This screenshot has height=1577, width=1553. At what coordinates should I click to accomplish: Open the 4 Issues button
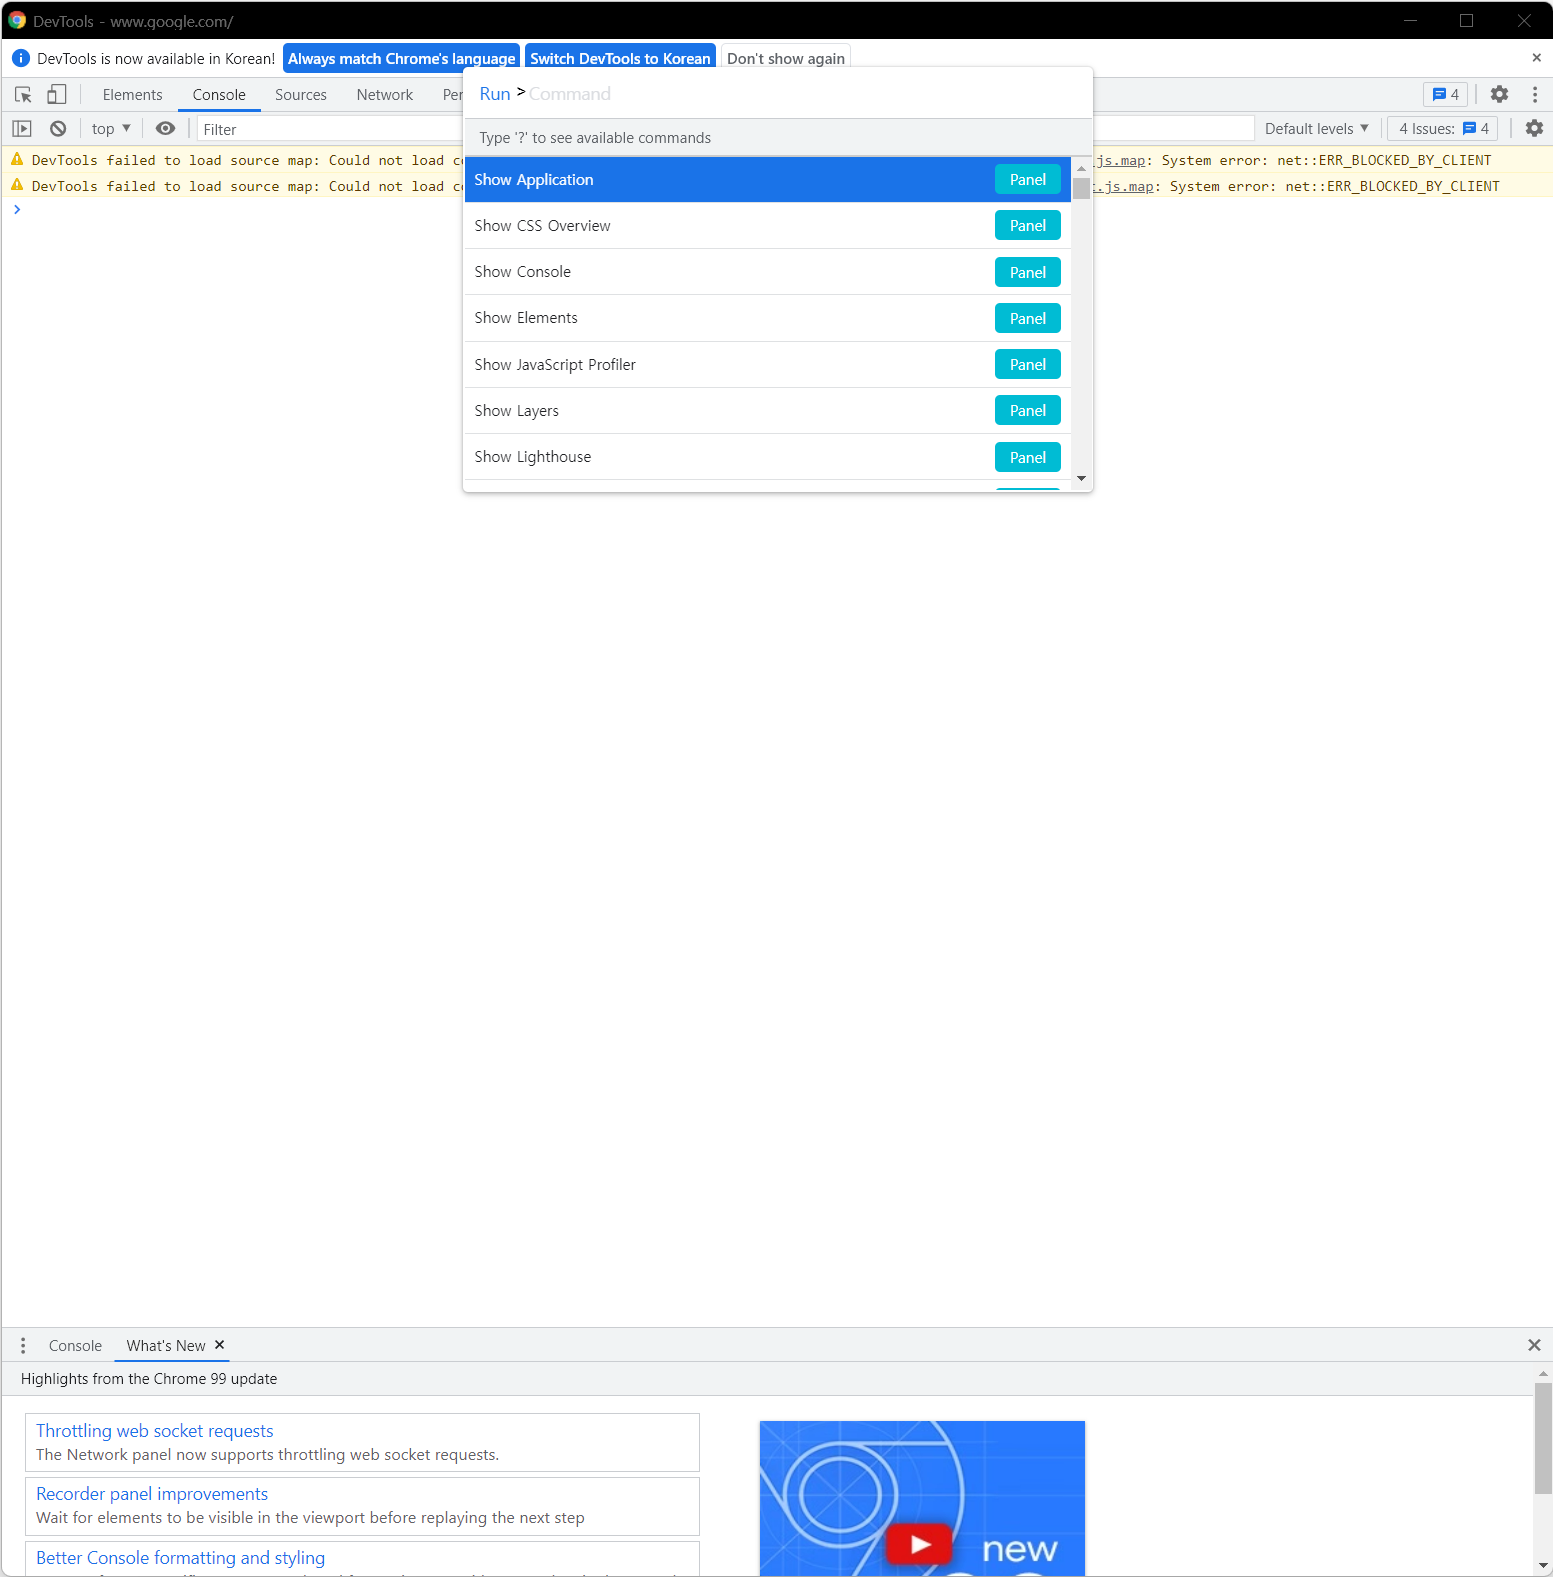click(x=1443, y=129)
